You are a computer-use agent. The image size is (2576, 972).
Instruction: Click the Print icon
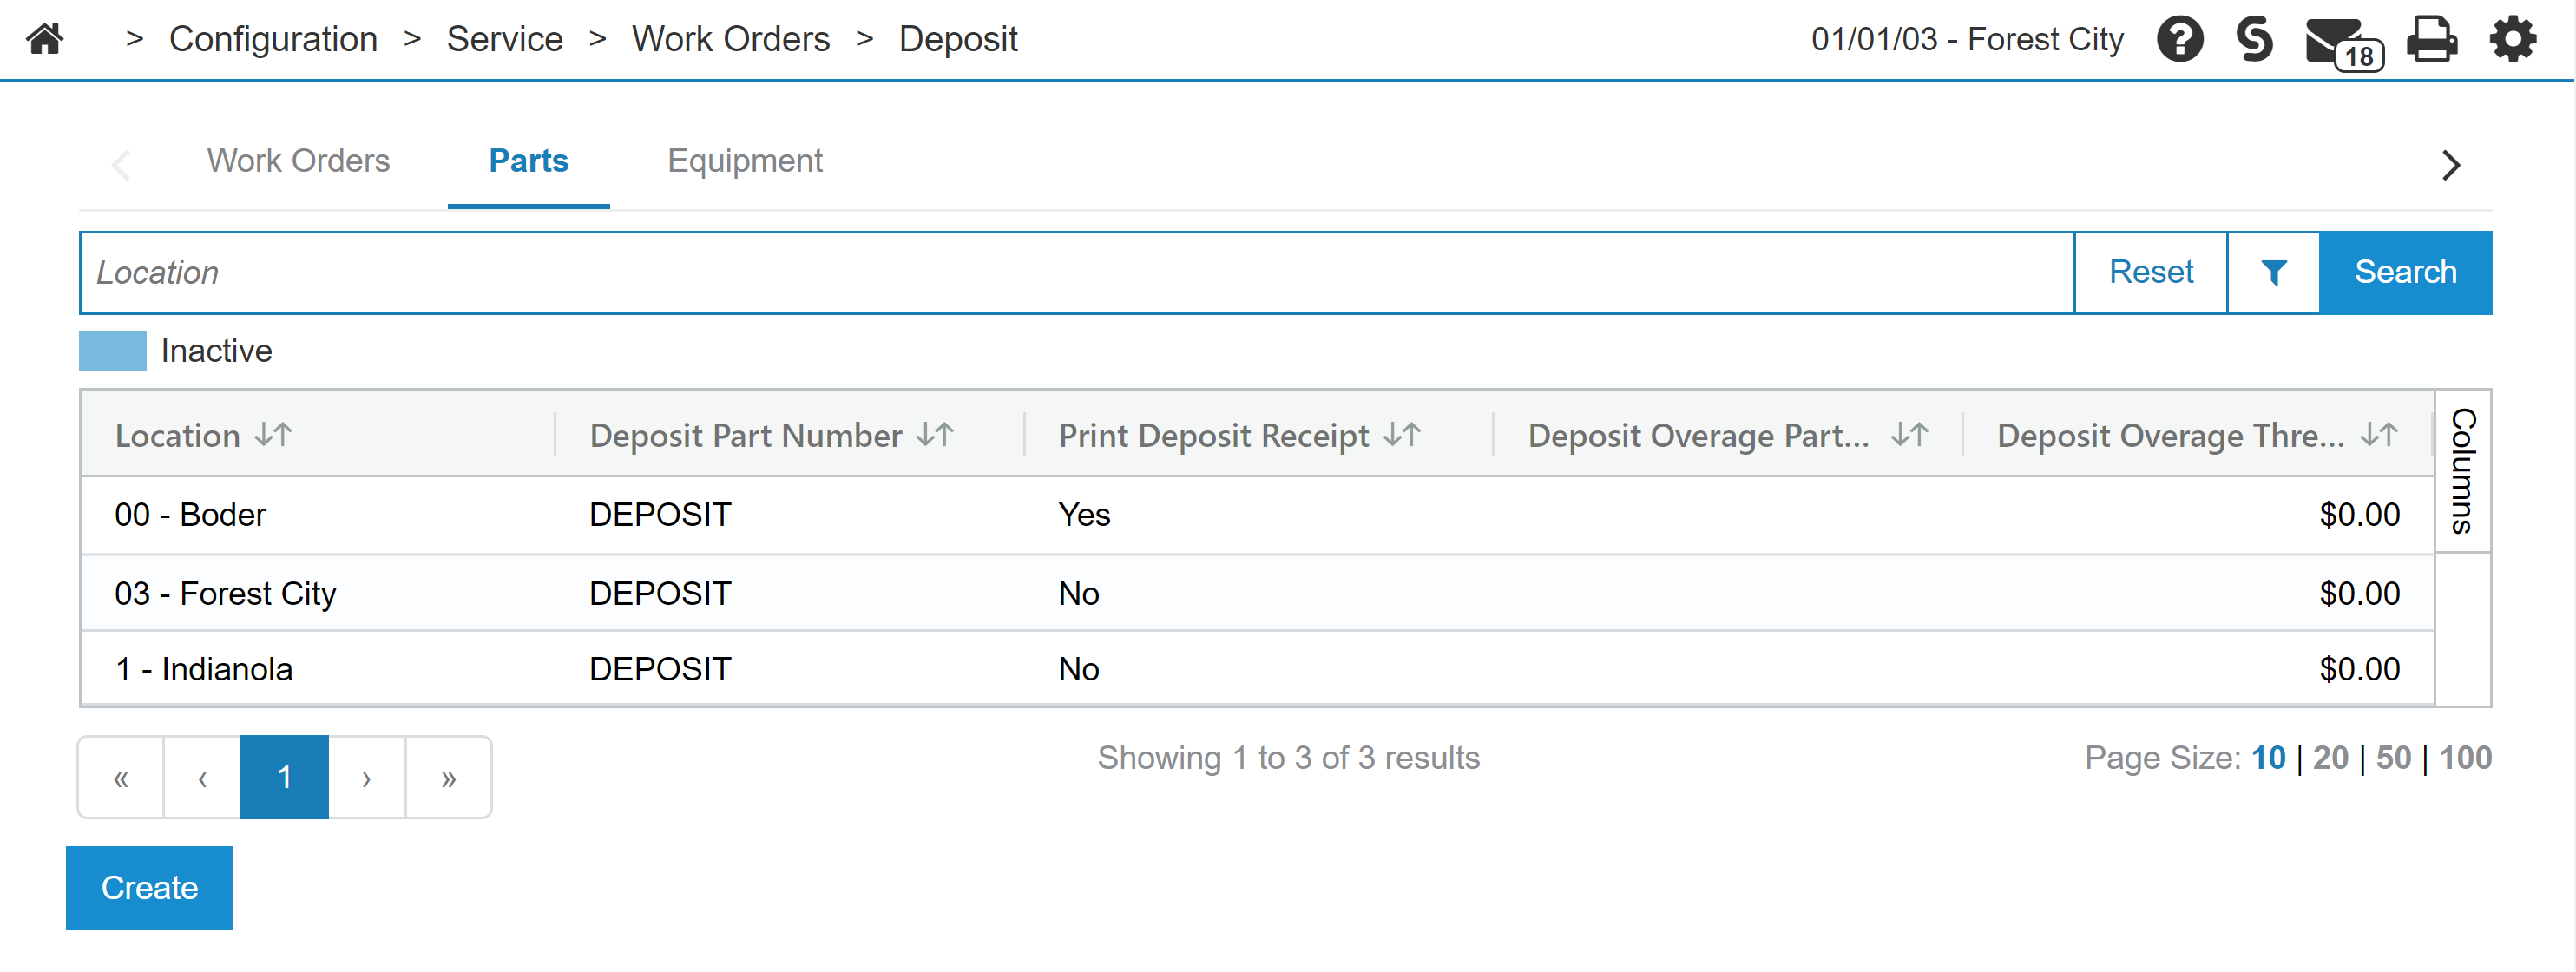point(2432,40)
